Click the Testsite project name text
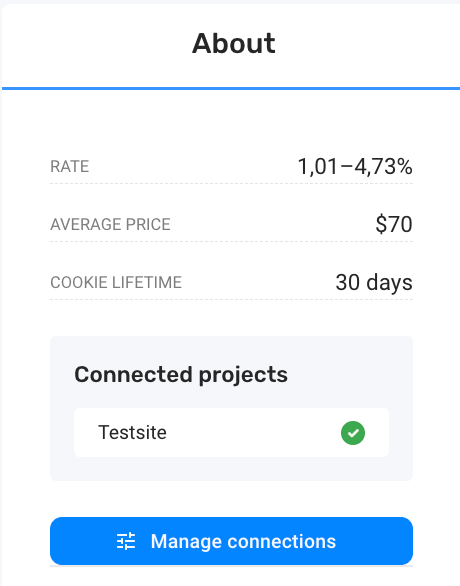 132,432
